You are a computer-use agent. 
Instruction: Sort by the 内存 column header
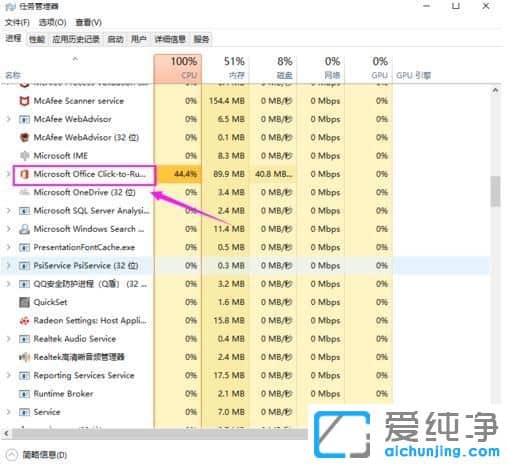[x=226, y=68]
